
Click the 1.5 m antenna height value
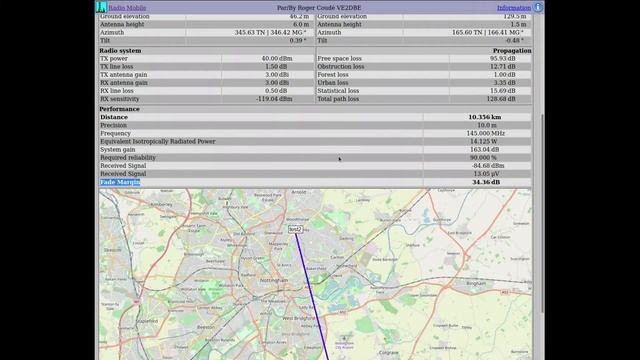518,24
